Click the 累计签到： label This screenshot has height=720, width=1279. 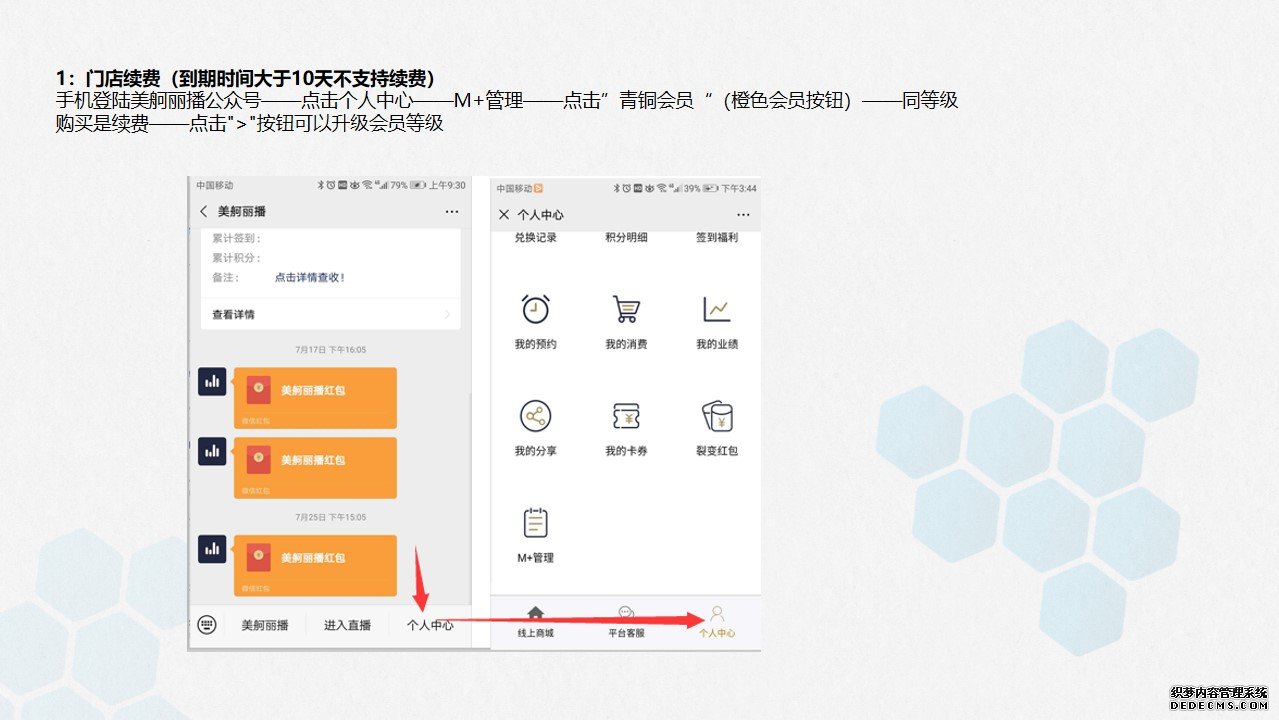point(236,239)
